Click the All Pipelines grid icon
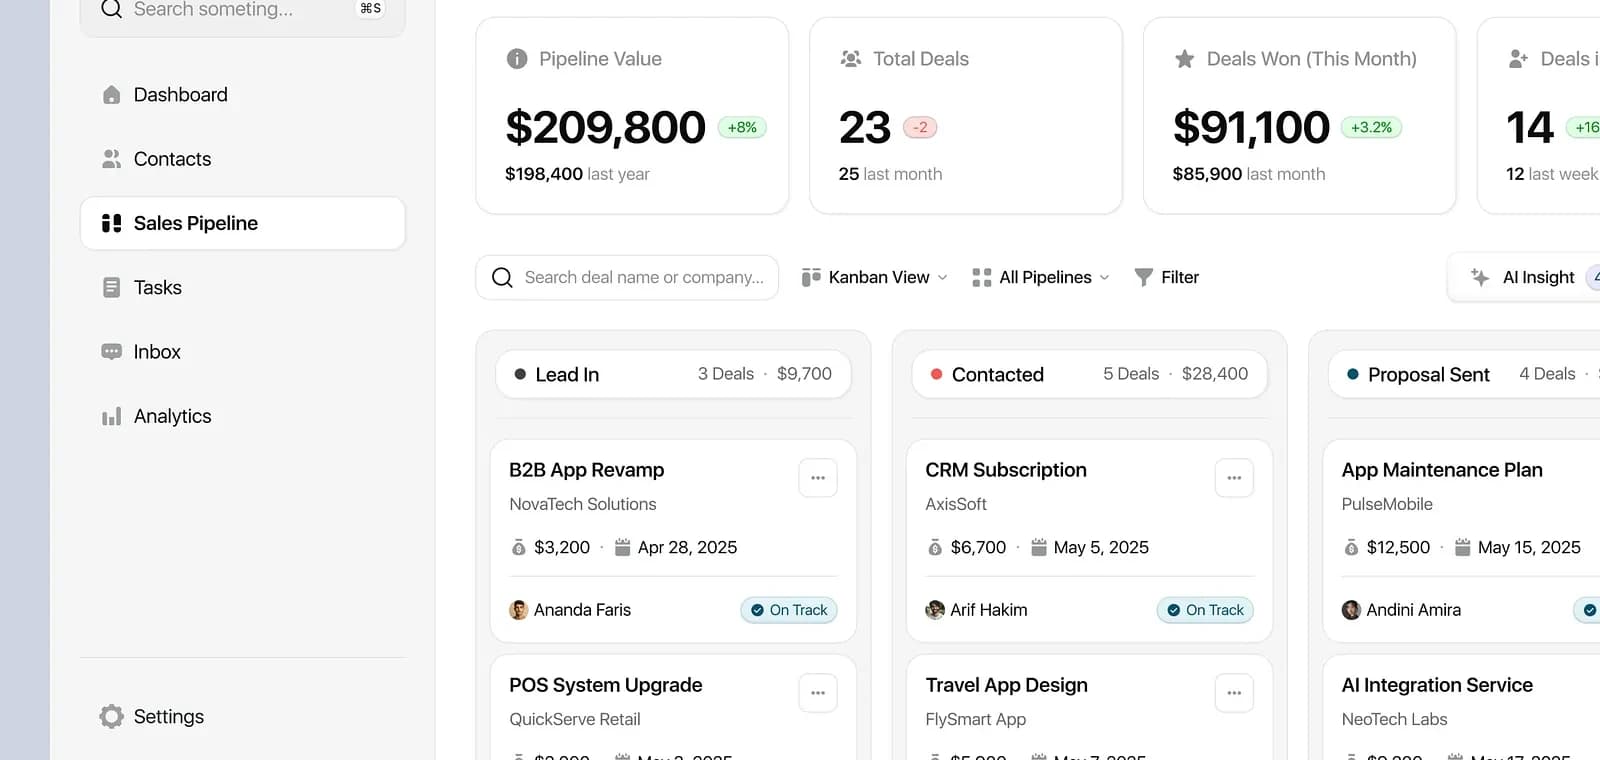Viewport: 1600px width, 760px height. coord(982,278)
